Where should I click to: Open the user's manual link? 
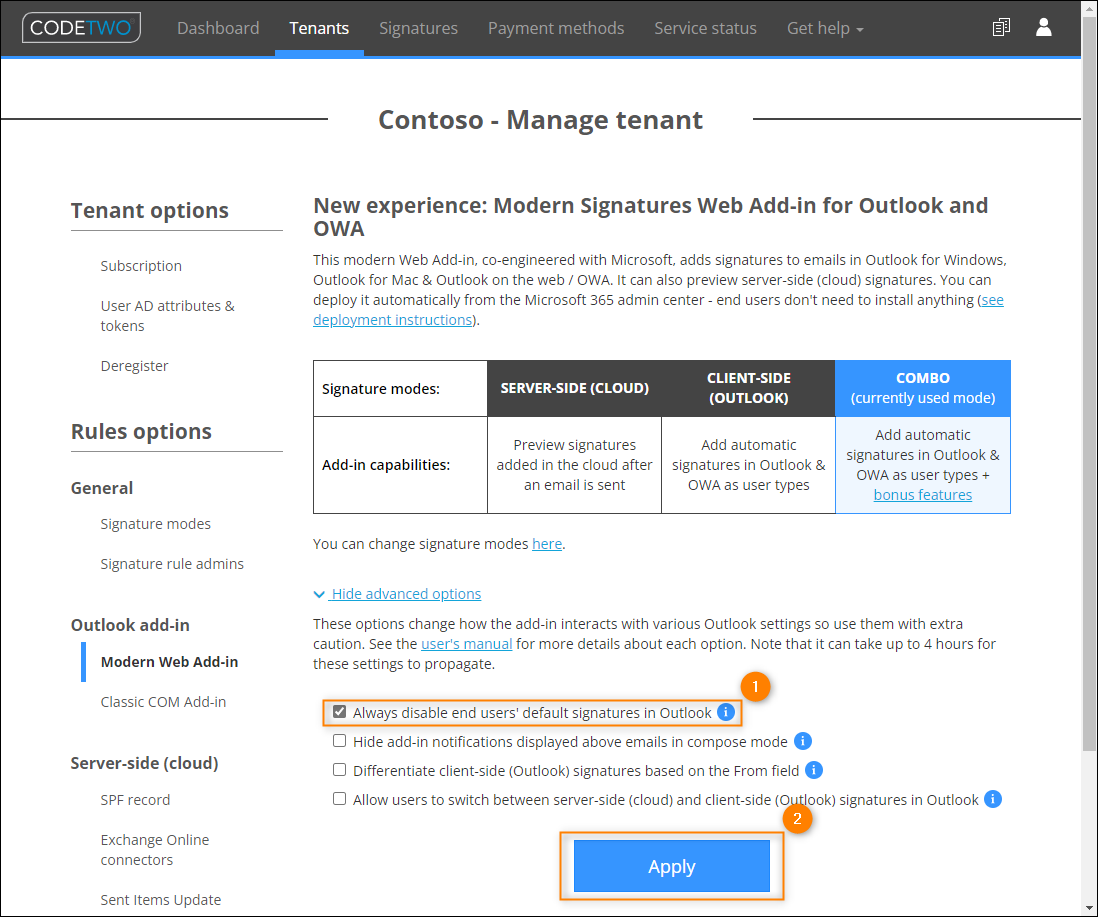coord(466,644)
